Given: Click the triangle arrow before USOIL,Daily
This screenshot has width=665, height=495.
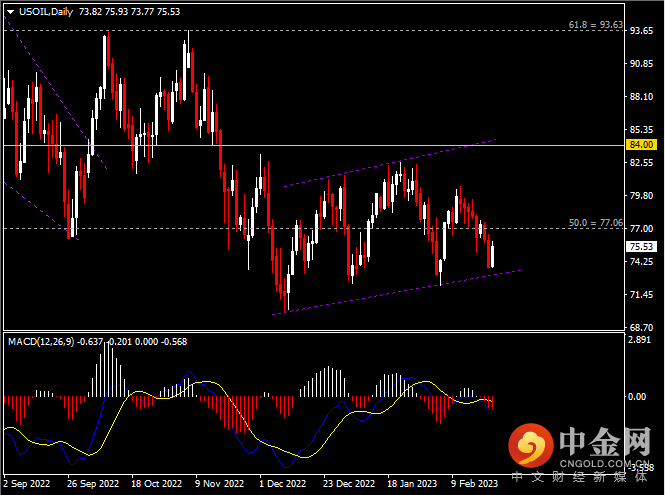Looking at the screenshot, I should tap(9, 10).
